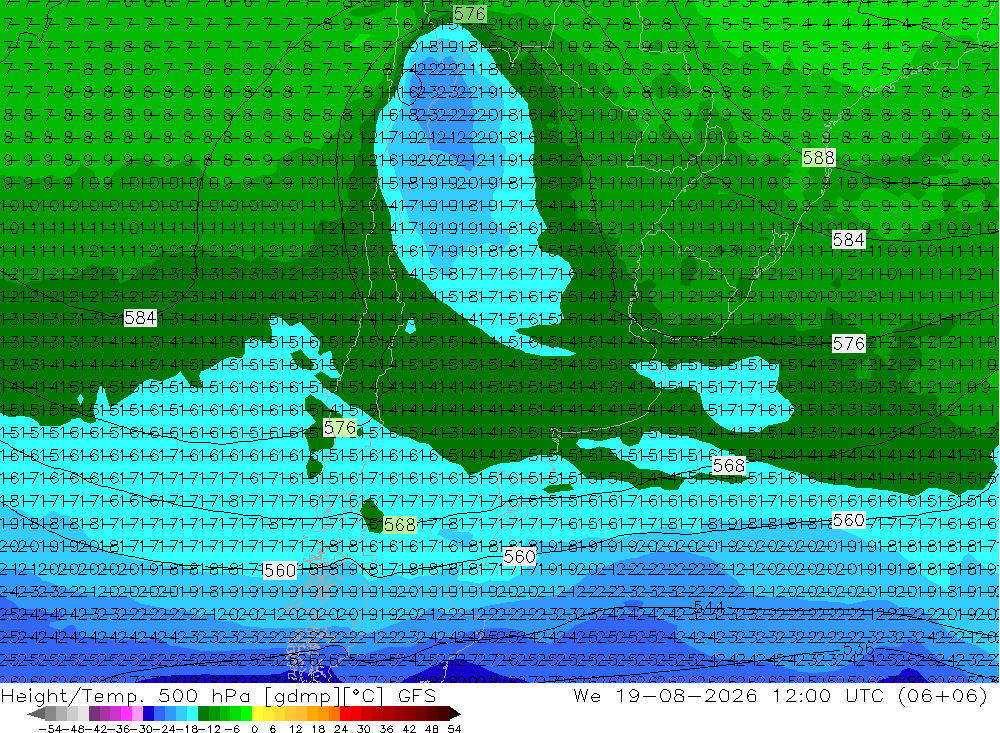Image resolution: width=1000 pixels, height=733 pixels.
Task: Click the '0' value on the color scale
Action: [x=254, y=729]
